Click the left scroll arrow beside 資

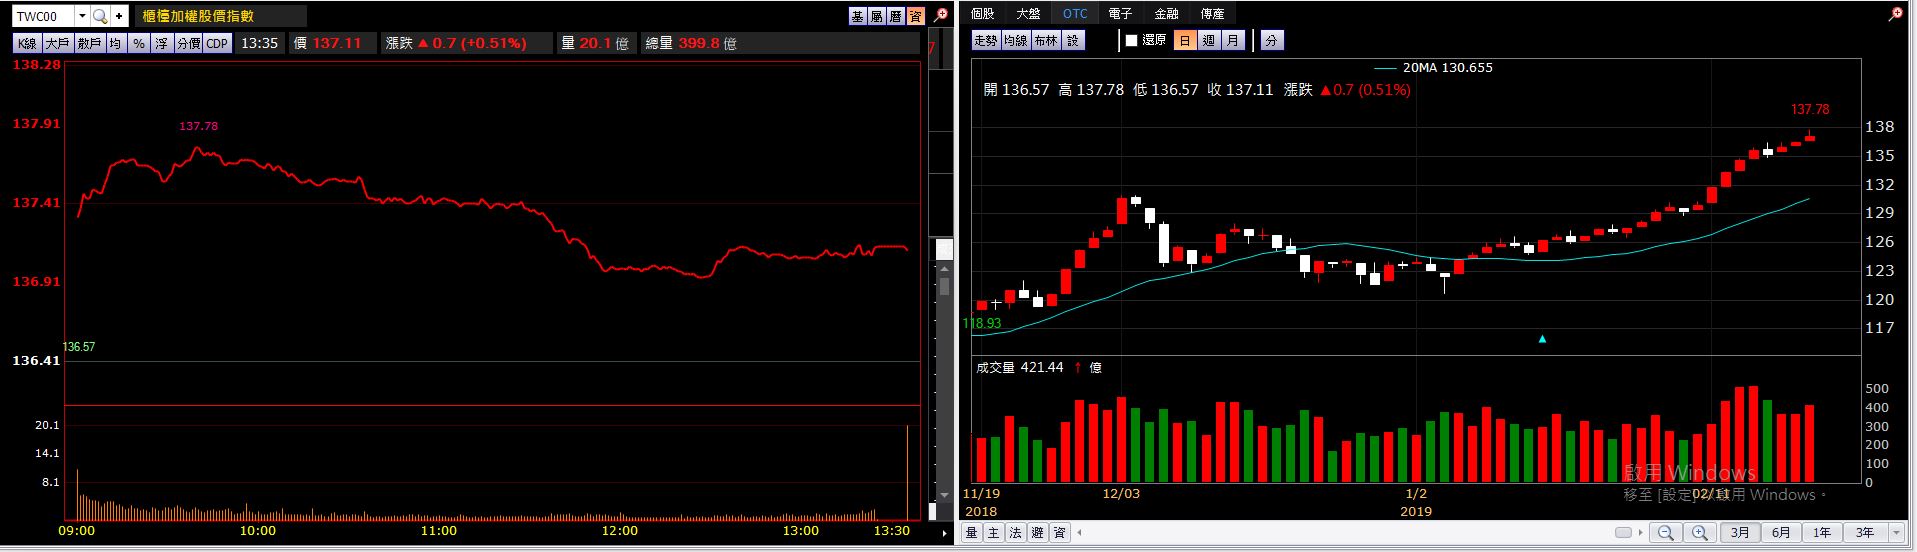tap(1079, 533)
